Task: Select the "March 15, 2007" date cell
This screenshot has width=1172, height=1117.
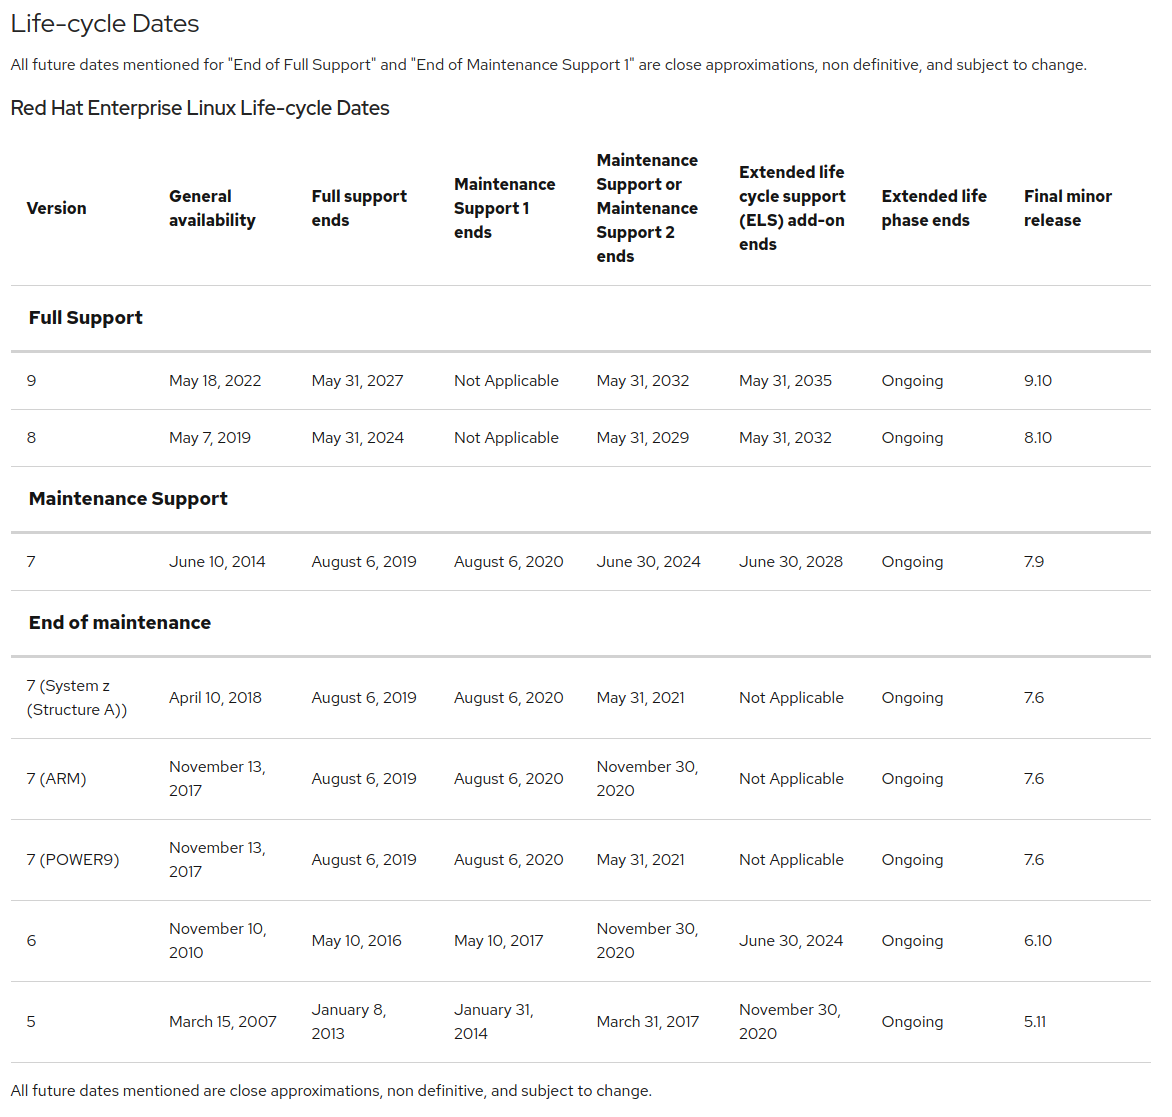Action: (x=222, y=1022)
